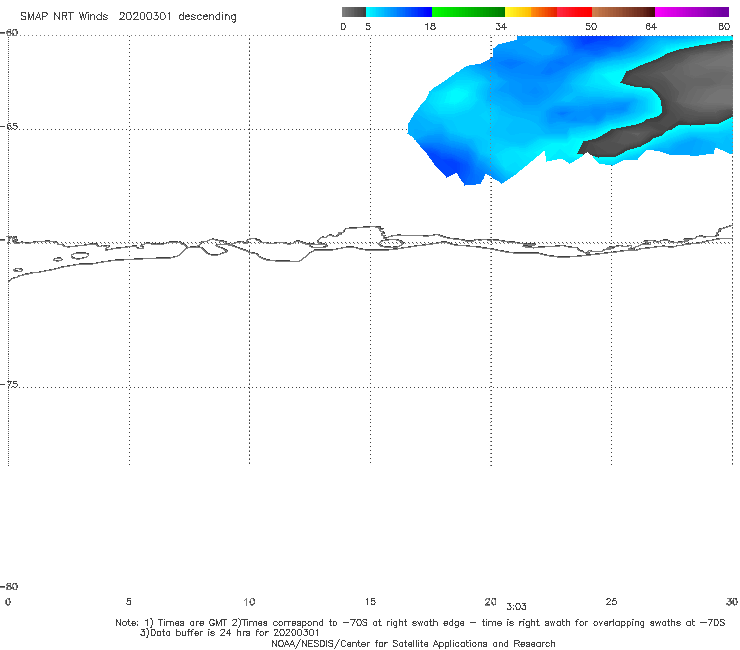Click the latitude label '-65'

pyautogui.click(x=9, y=127)
